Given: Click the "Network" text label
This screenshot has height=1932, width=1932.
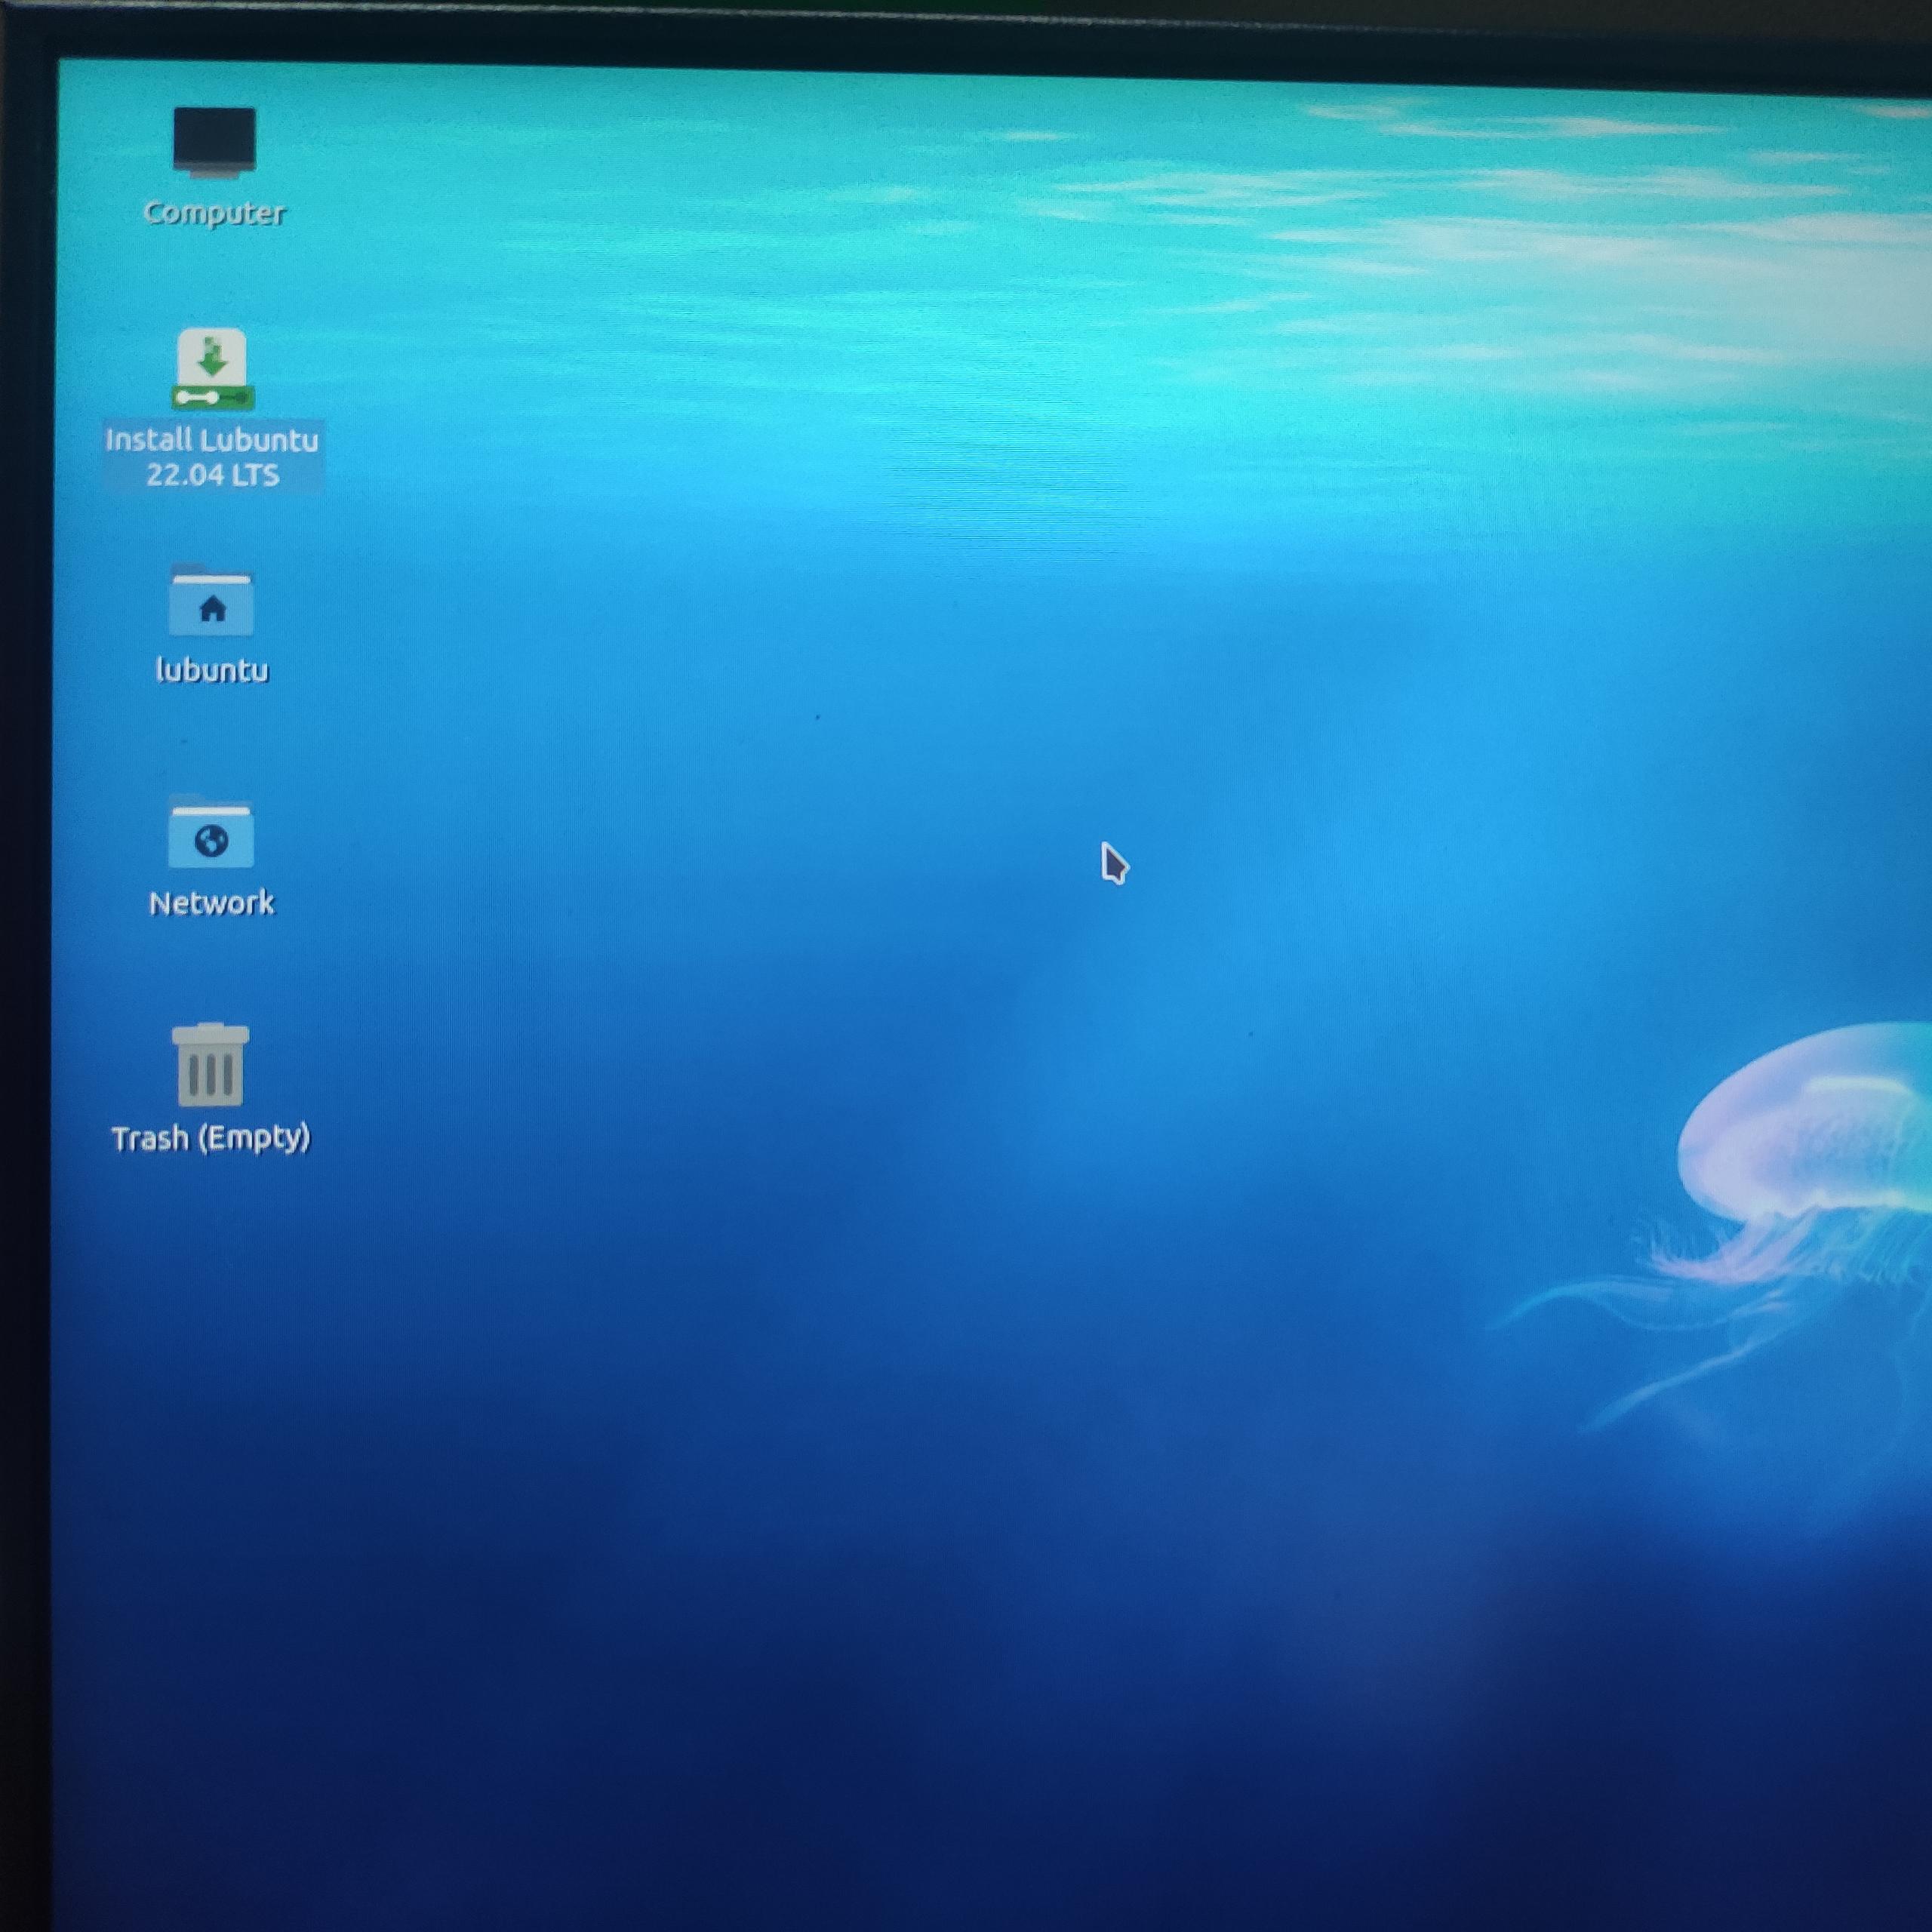Looking at the screenshot, I should coord(211,903).
